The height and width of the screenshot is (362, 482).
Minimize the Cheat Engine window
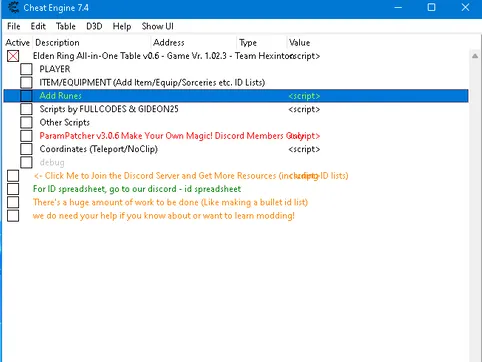398,7
